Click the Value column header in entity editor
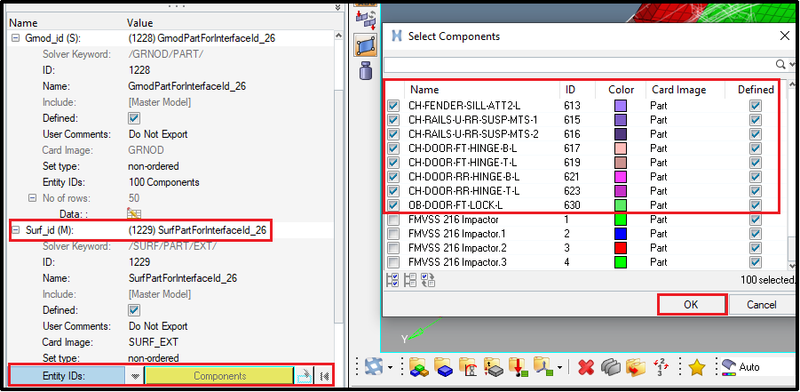The height and width of the screenshot is (392, 800). click(139, 23)
